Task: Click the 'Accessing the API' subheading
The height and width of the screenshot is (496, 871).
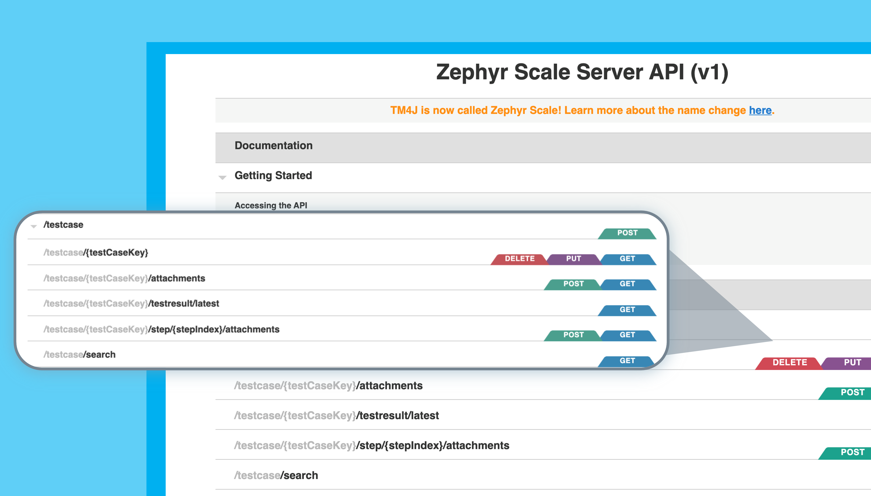Action: click(271, 206)
